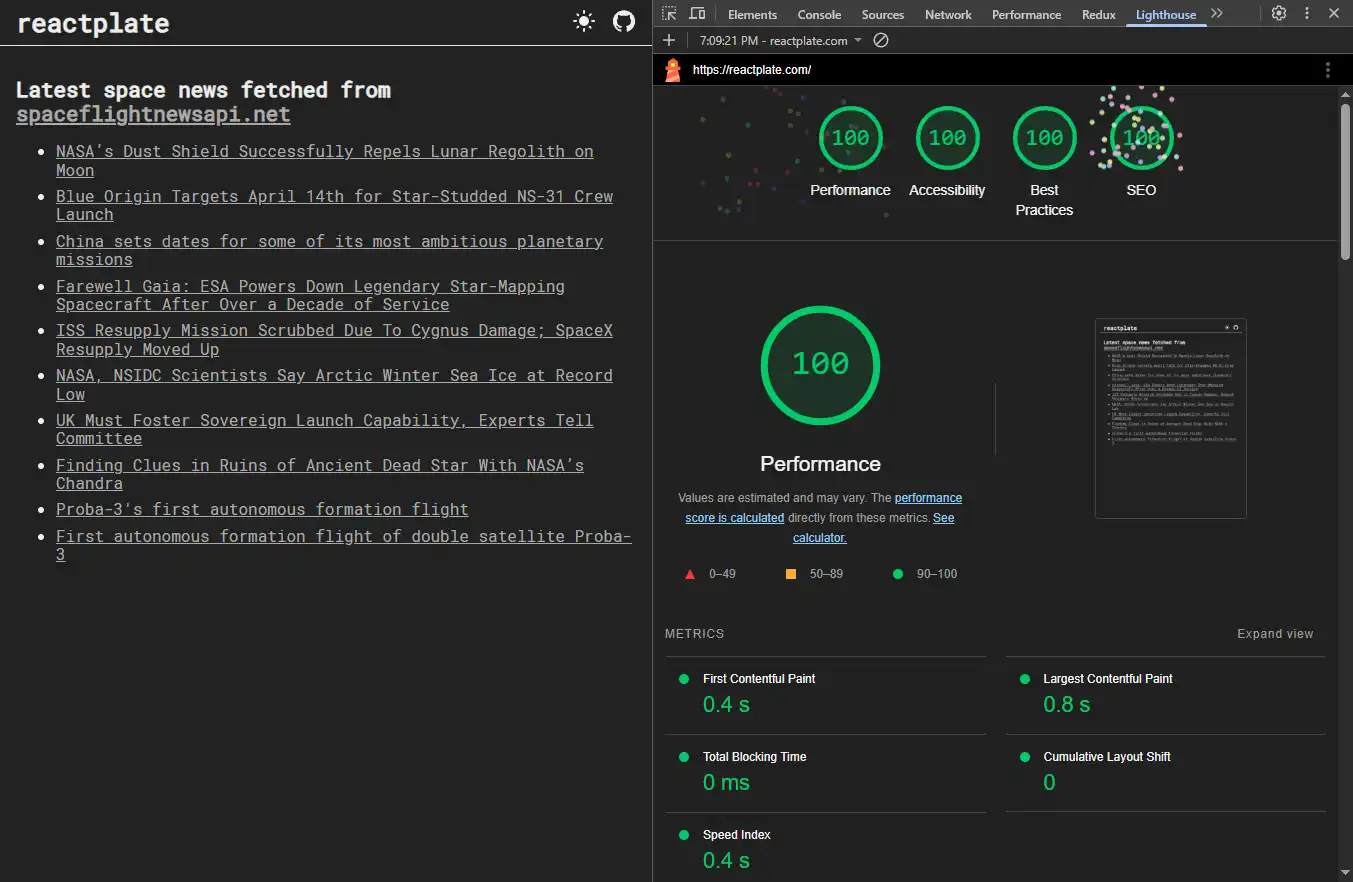This screenshot has height=882, width=1353.
Task: Toggle the device toolbar icon
Action: click(x=697, y=14)
